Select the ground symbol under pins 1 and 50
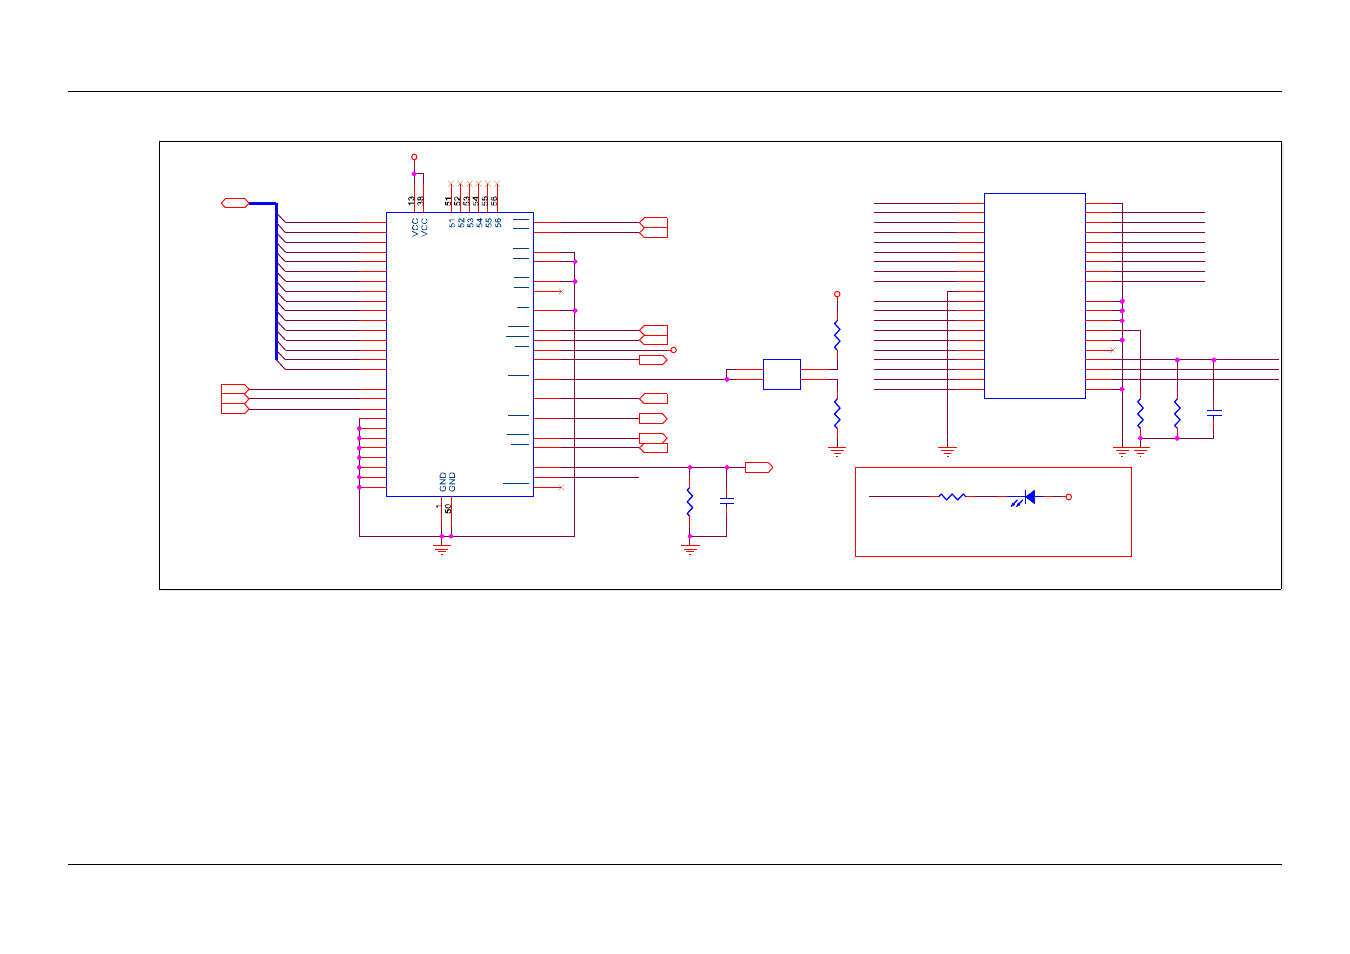The width and height of the screenshot is (1350, 954). 442,549
